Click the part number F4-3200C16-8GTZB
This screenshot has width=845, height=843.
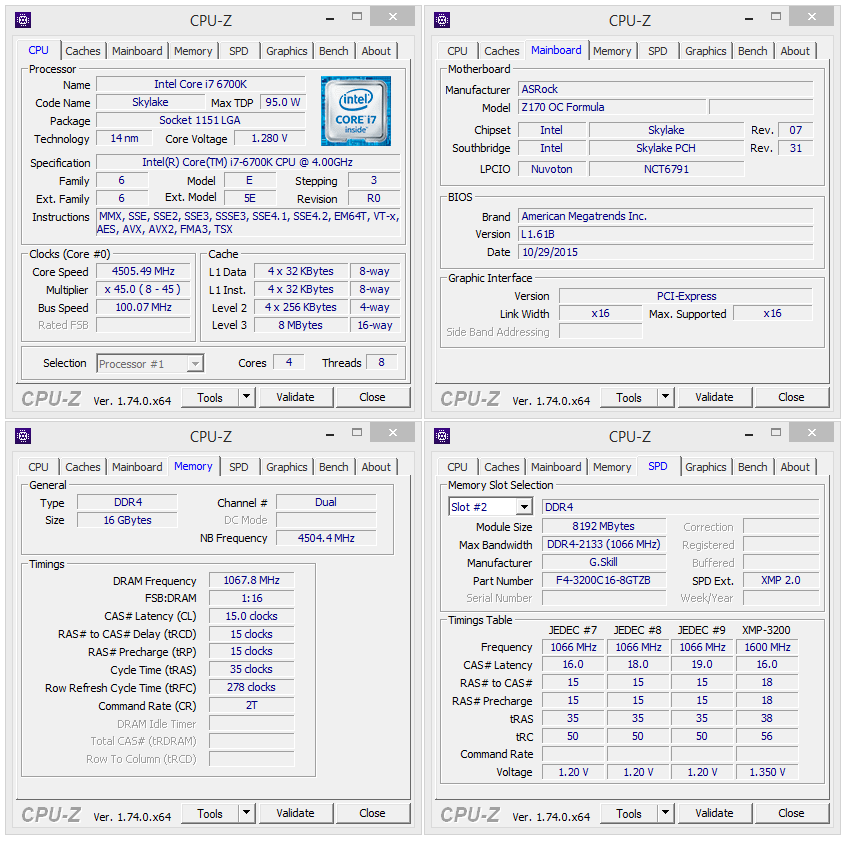pyautogui.click(x=604, y=581)
